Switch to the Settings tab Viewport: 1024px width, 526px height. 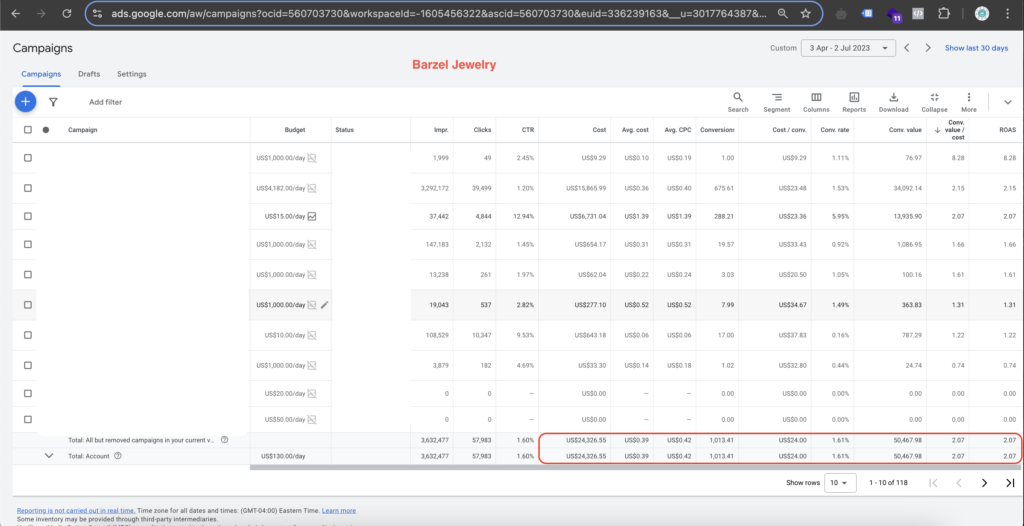131,74
